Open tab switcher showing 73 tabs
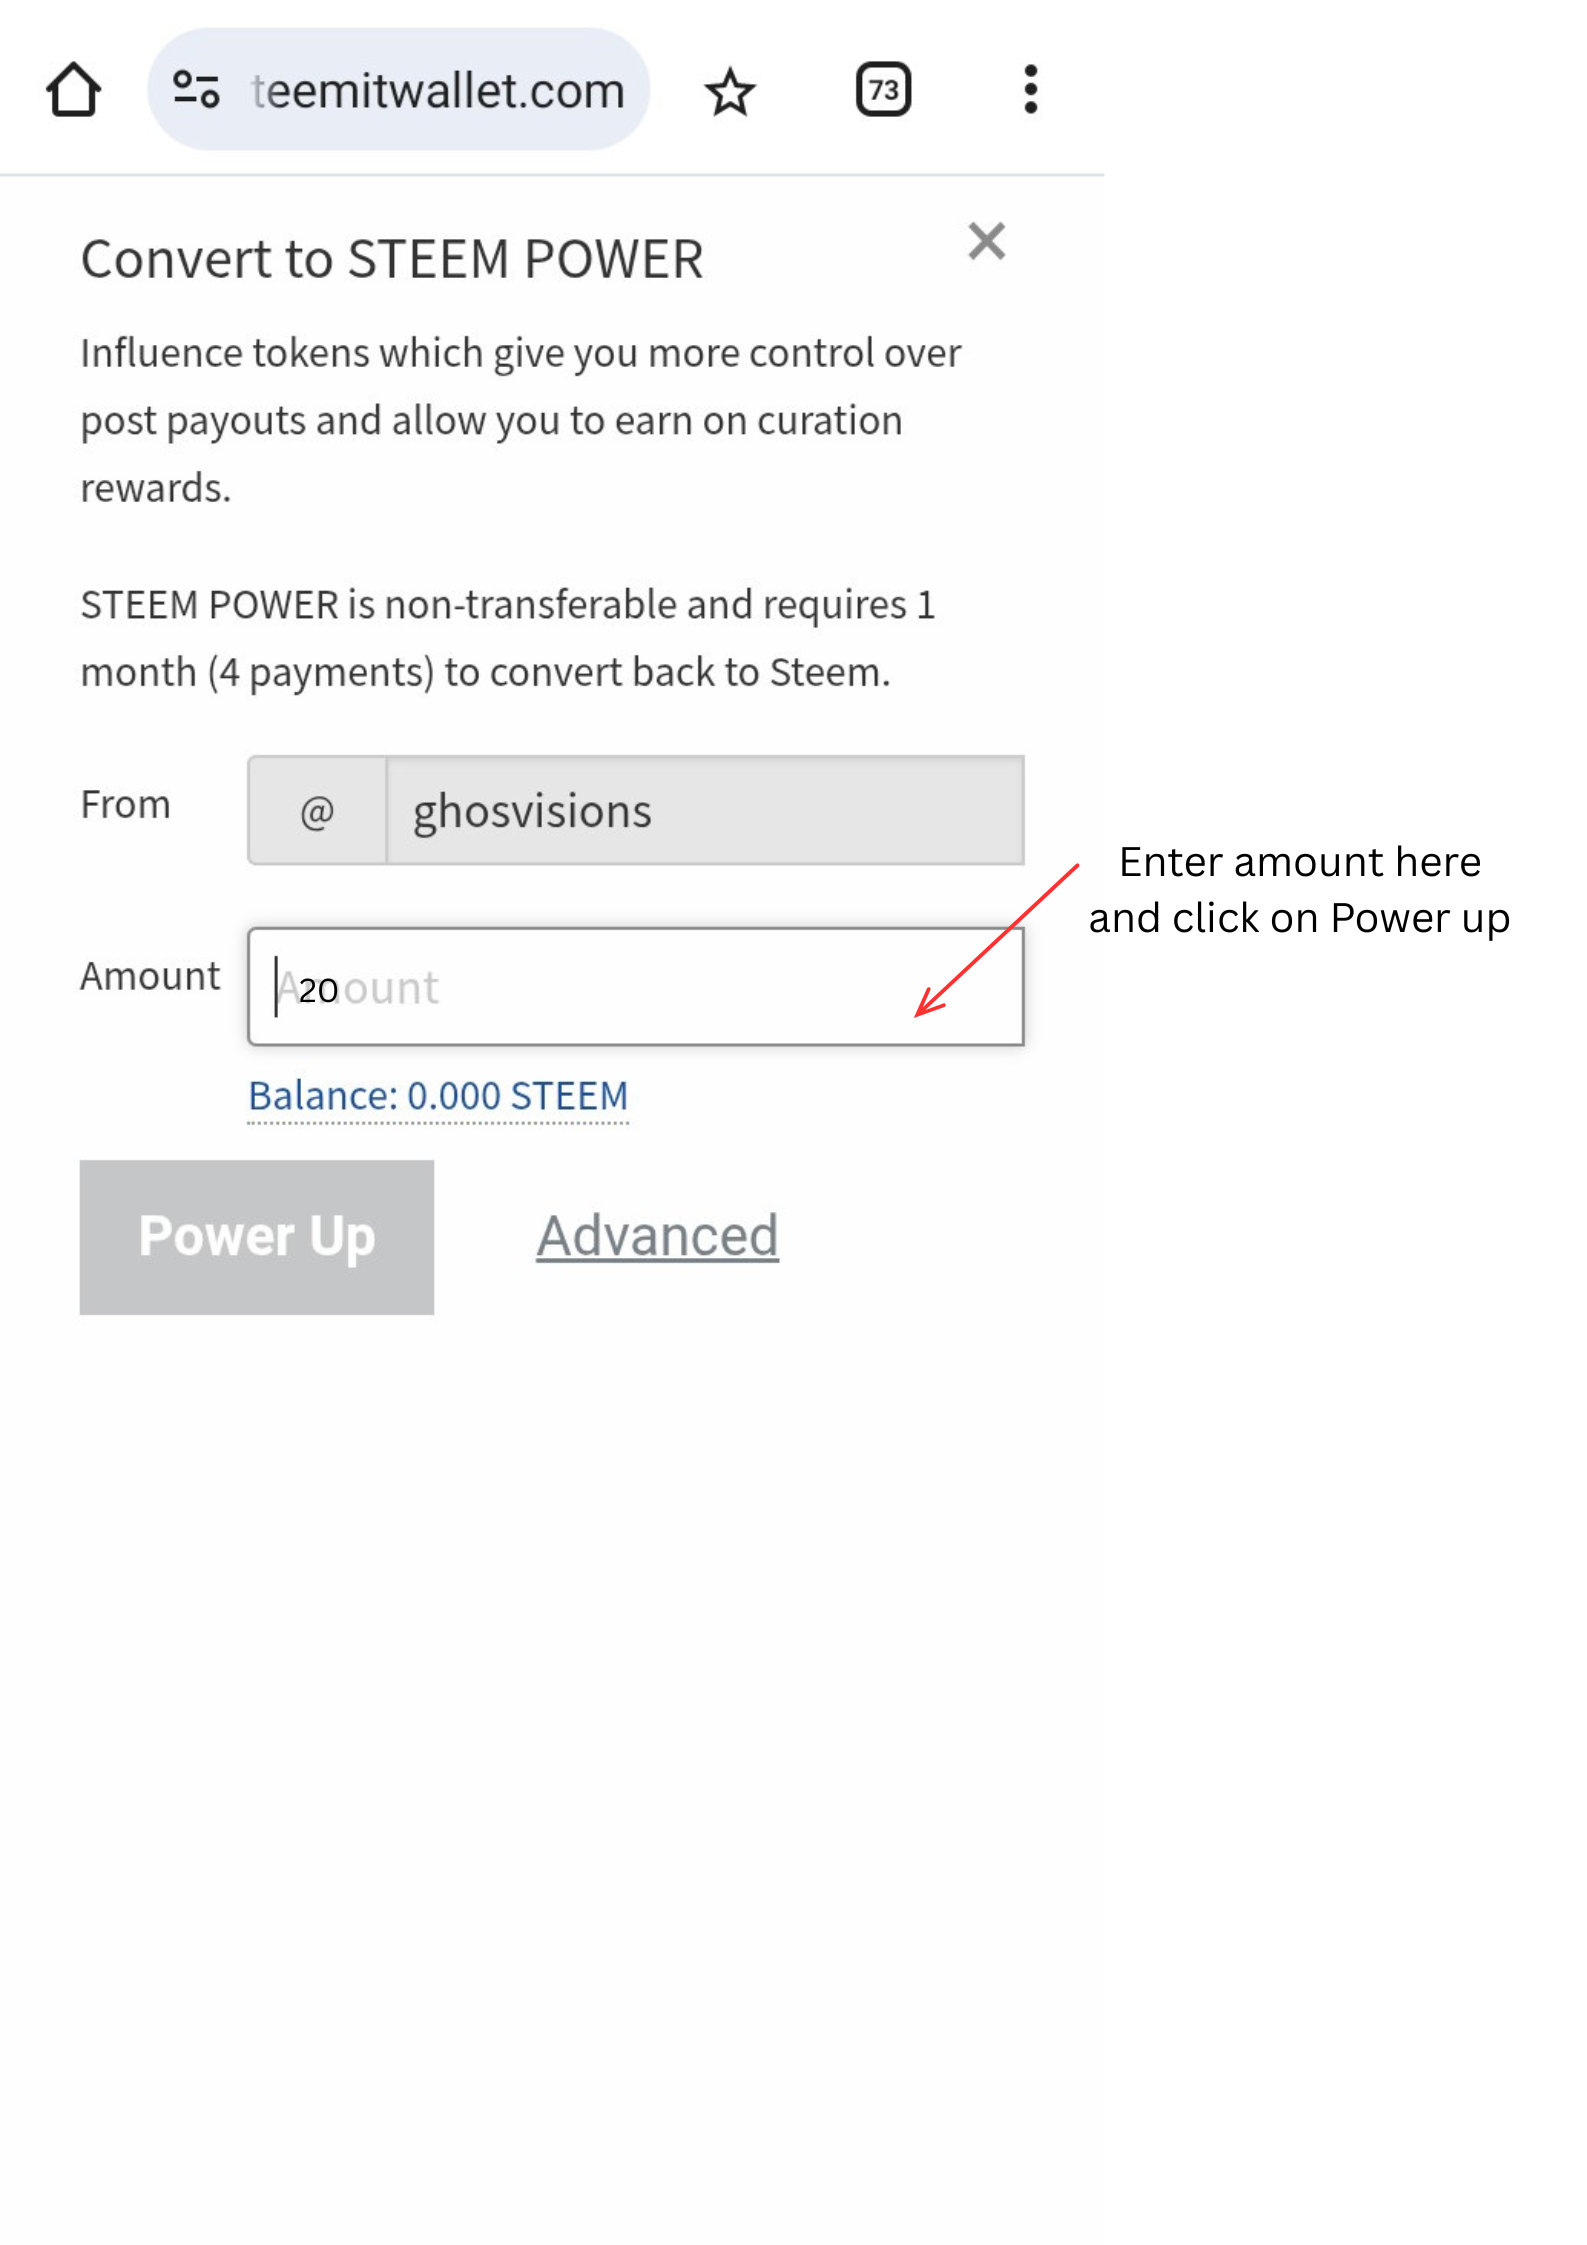This screenshot has width=1587, height=2245. click(x=883, y=90)
